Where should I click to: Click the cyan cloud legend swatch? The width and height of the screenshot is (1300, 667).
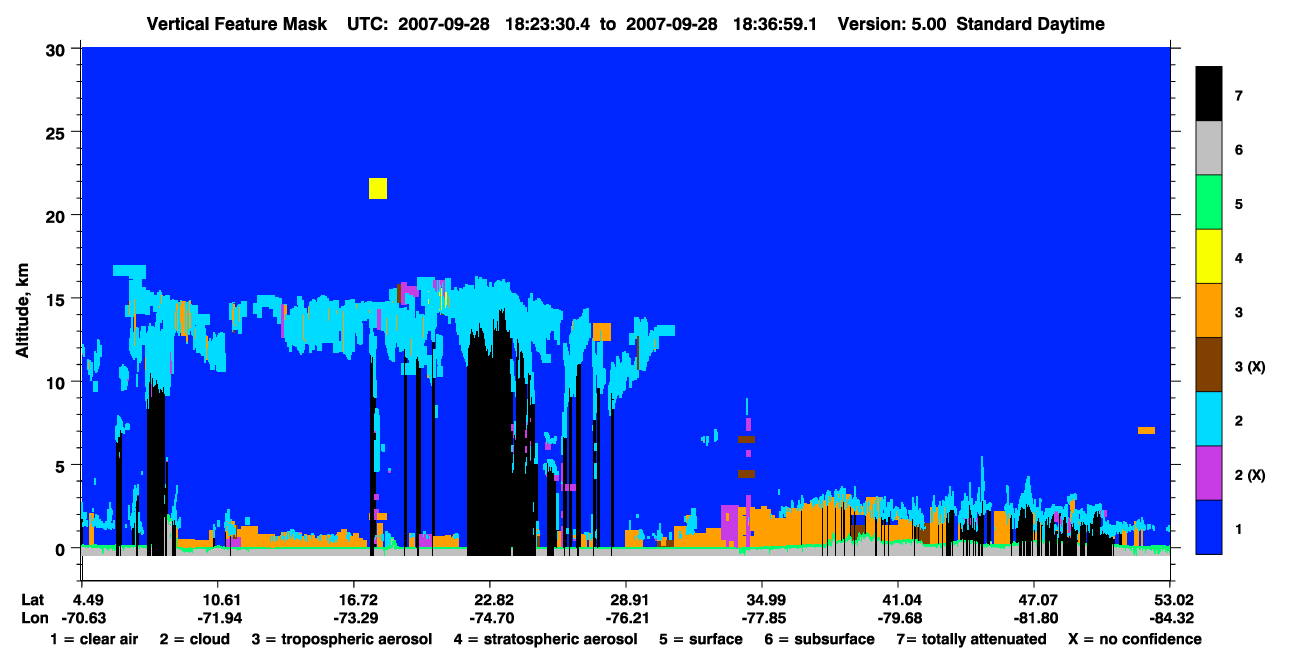pyautogui.click(x=1209, y=419)
